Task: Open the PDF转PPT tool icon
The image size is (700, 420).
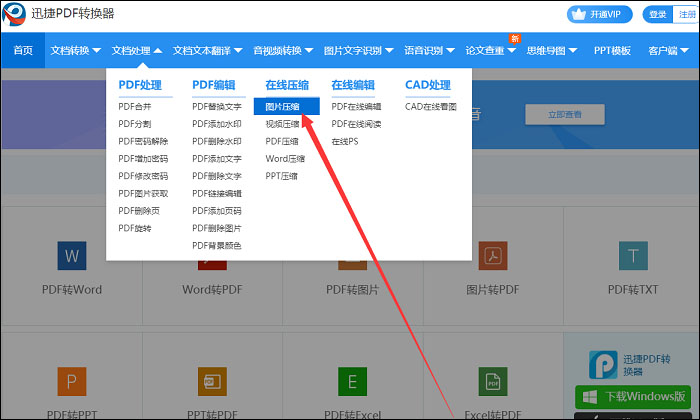Action: (72, 382)
